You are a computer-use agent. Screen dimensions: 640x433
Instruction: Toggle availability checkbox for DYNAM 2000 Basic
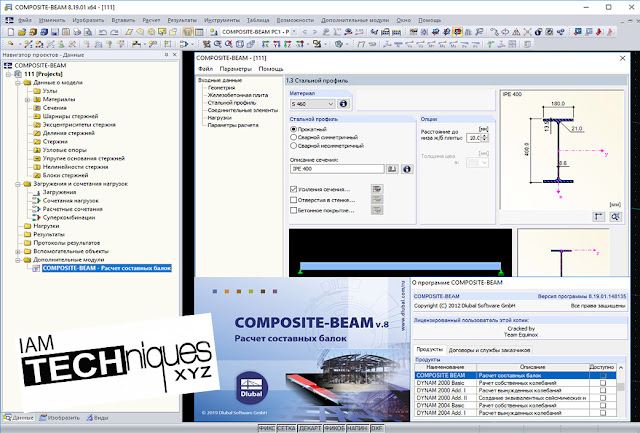coord(603,383)
